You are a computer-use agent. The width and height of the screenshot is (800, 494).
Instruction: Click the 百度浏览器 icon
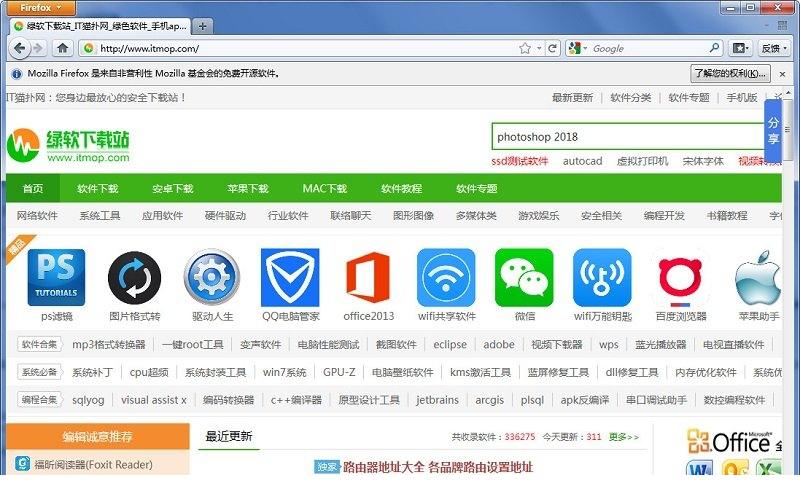(x=681, y=277)
